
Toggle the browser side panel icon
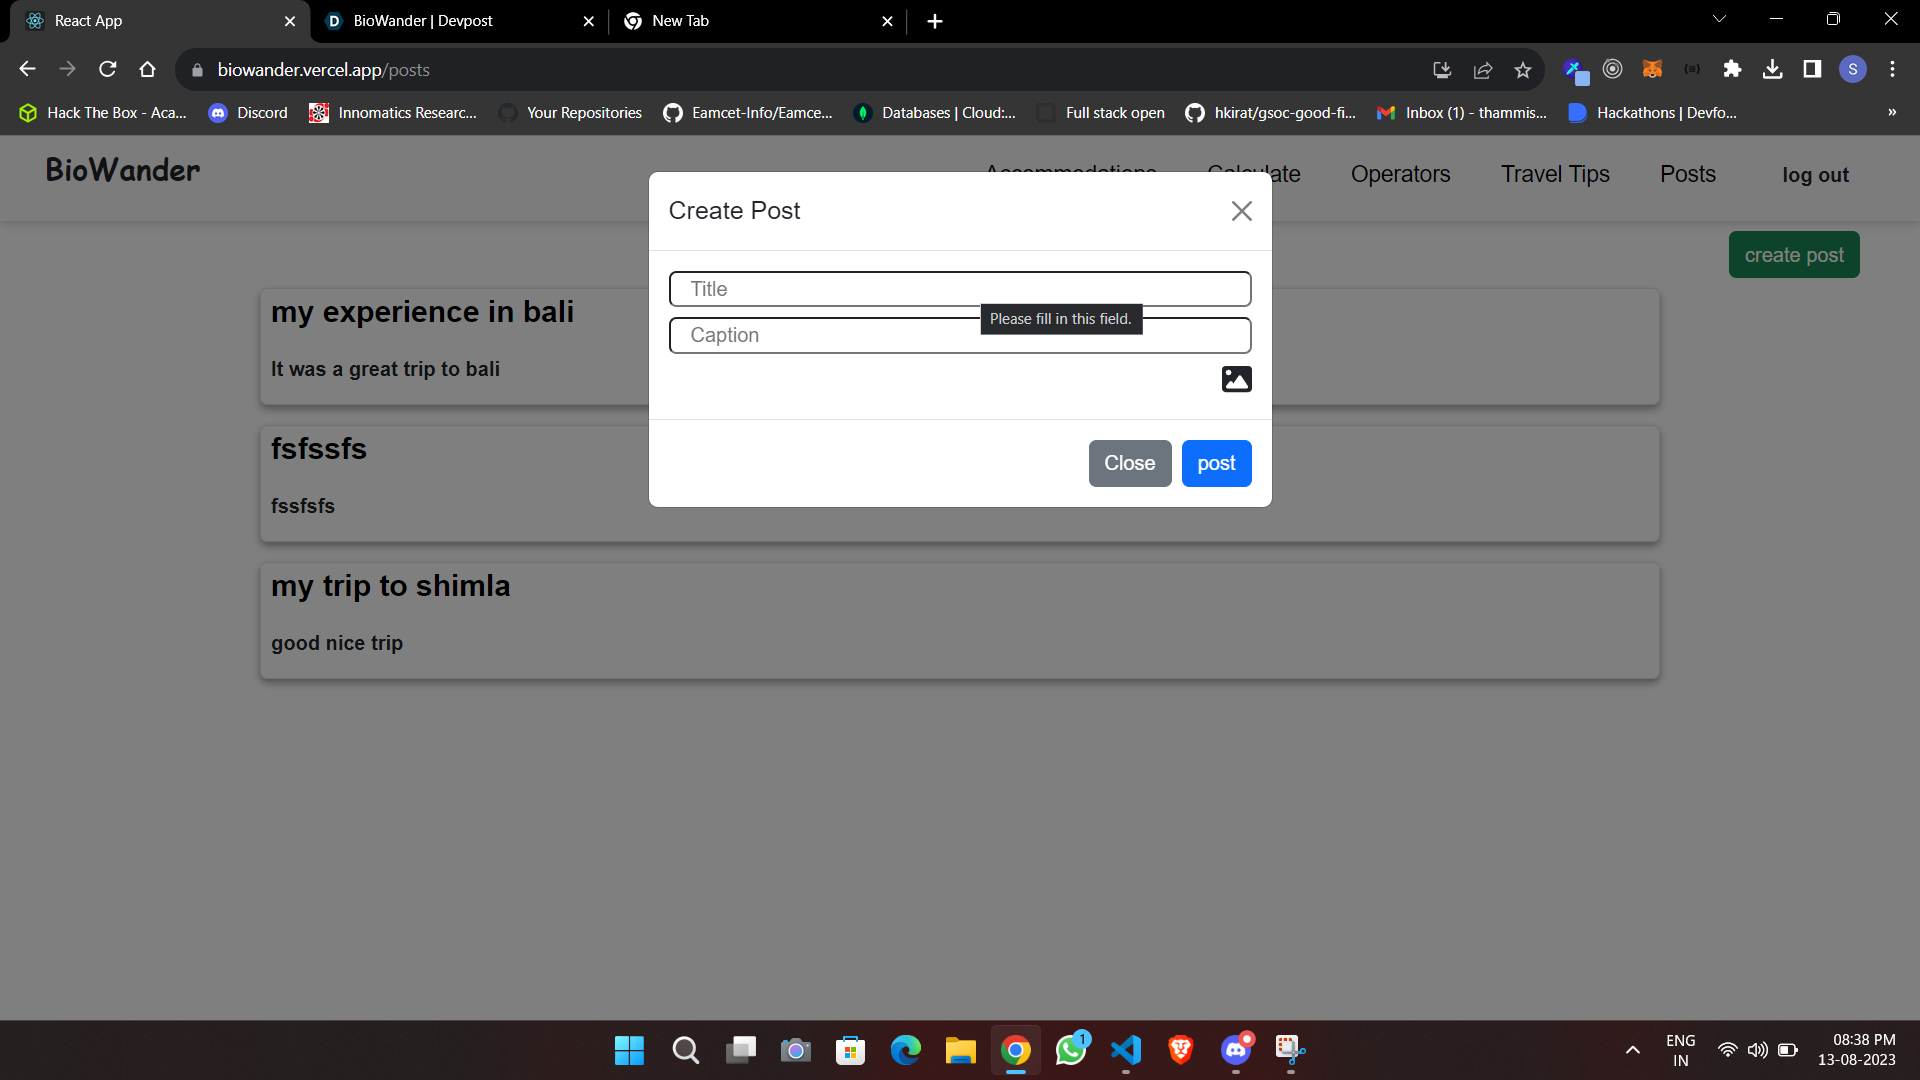tap(1812, 69)
